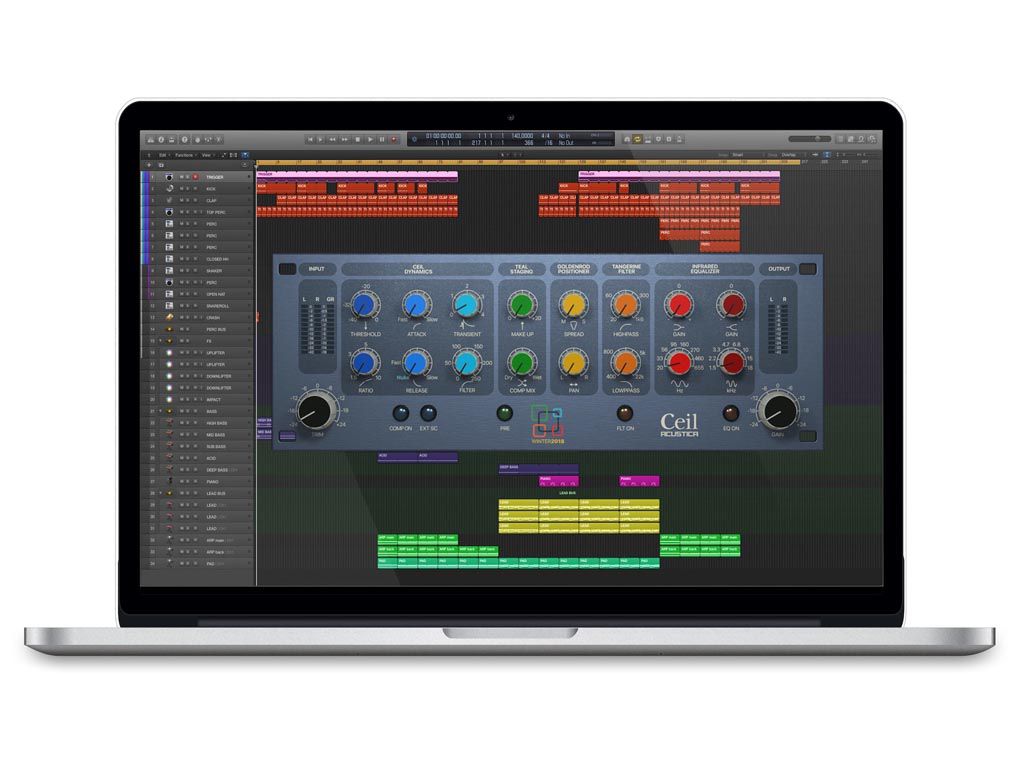Enable the EXT SC sidechain switch
The image size is (1024, 768).
point(428,413)
